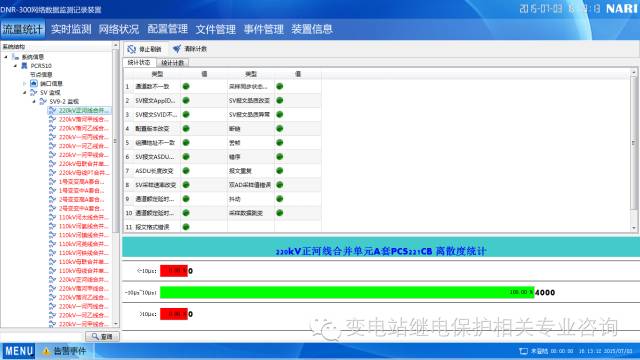Click the warning triangle icon beside 告警事件
The height and width of the screenshot is (360, 640).
[x=47, y=351]
